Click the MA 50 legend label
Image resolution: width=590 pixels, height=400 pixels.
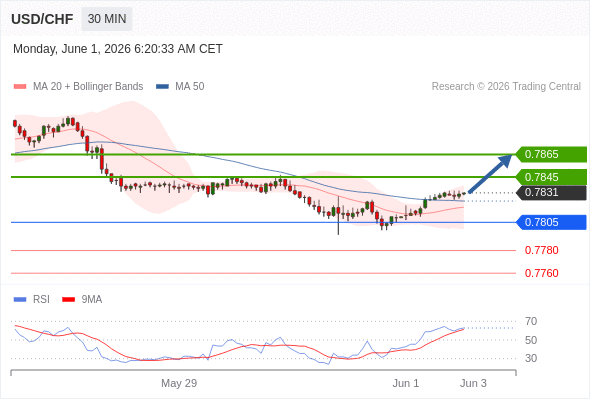coord(190,87)
